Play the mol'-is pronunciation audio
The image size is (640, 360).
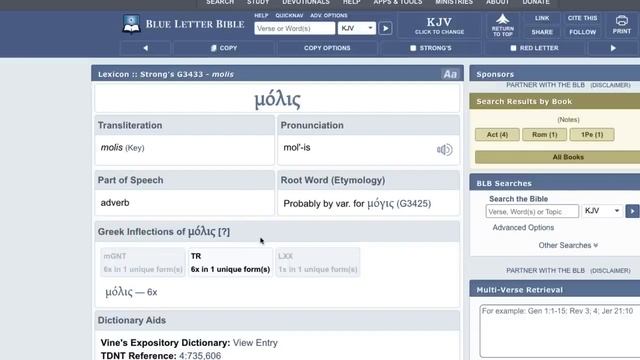pyautogui.click(x=444, y=150)
